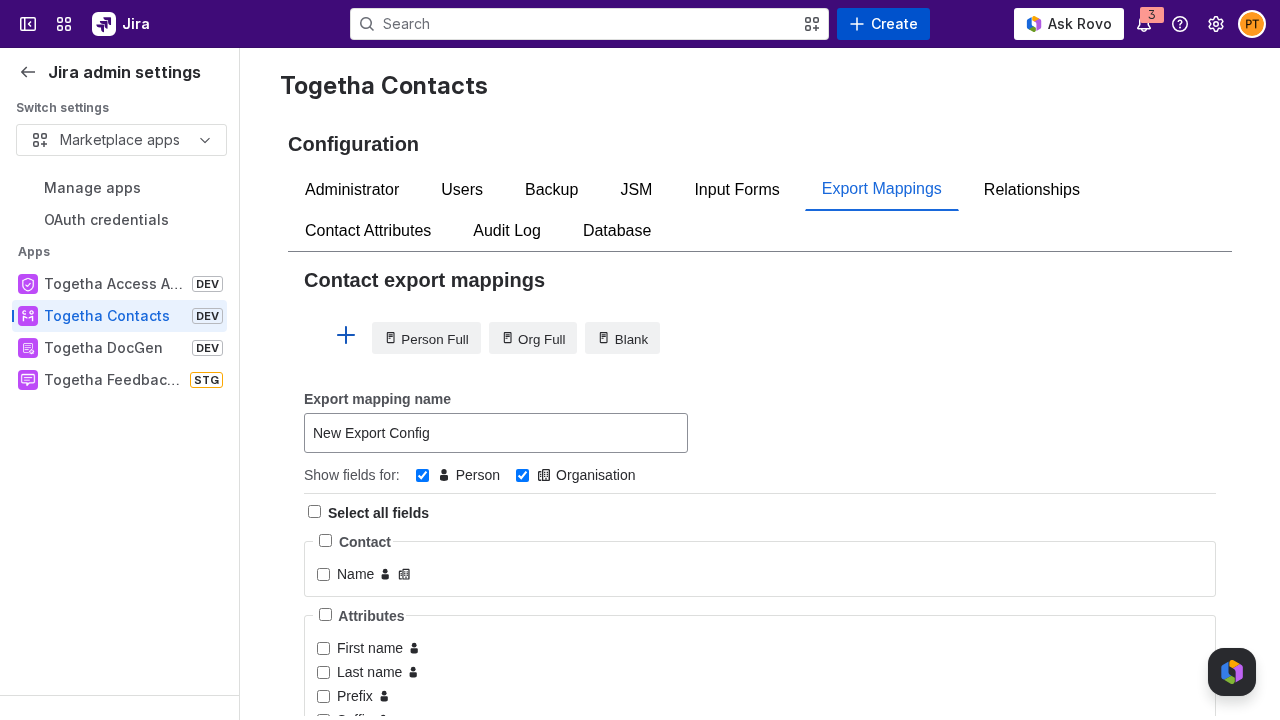The image size is (1280, 720).
Task: Check the Select all fields checkbox
Action: (314, 512)
